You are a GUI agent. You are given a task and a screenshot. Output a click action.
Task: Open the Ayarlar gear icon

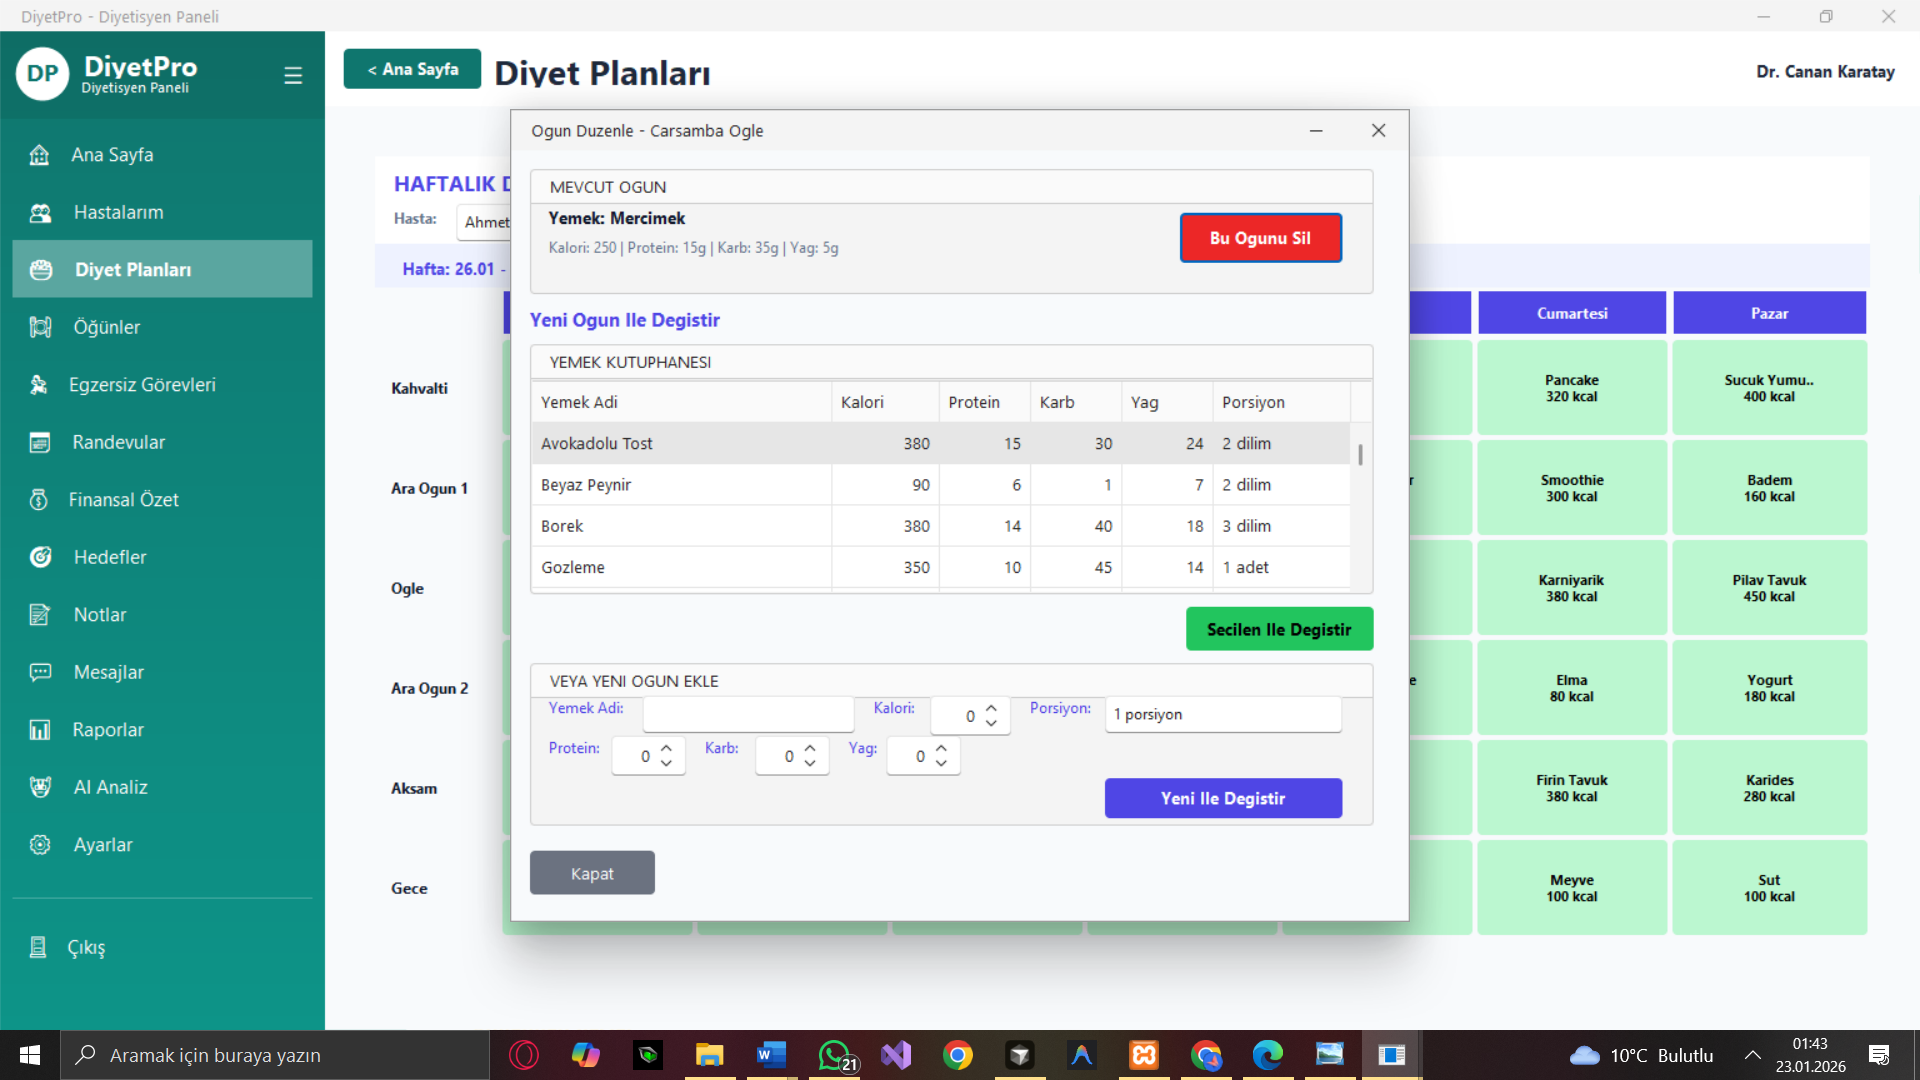(40, 845)
